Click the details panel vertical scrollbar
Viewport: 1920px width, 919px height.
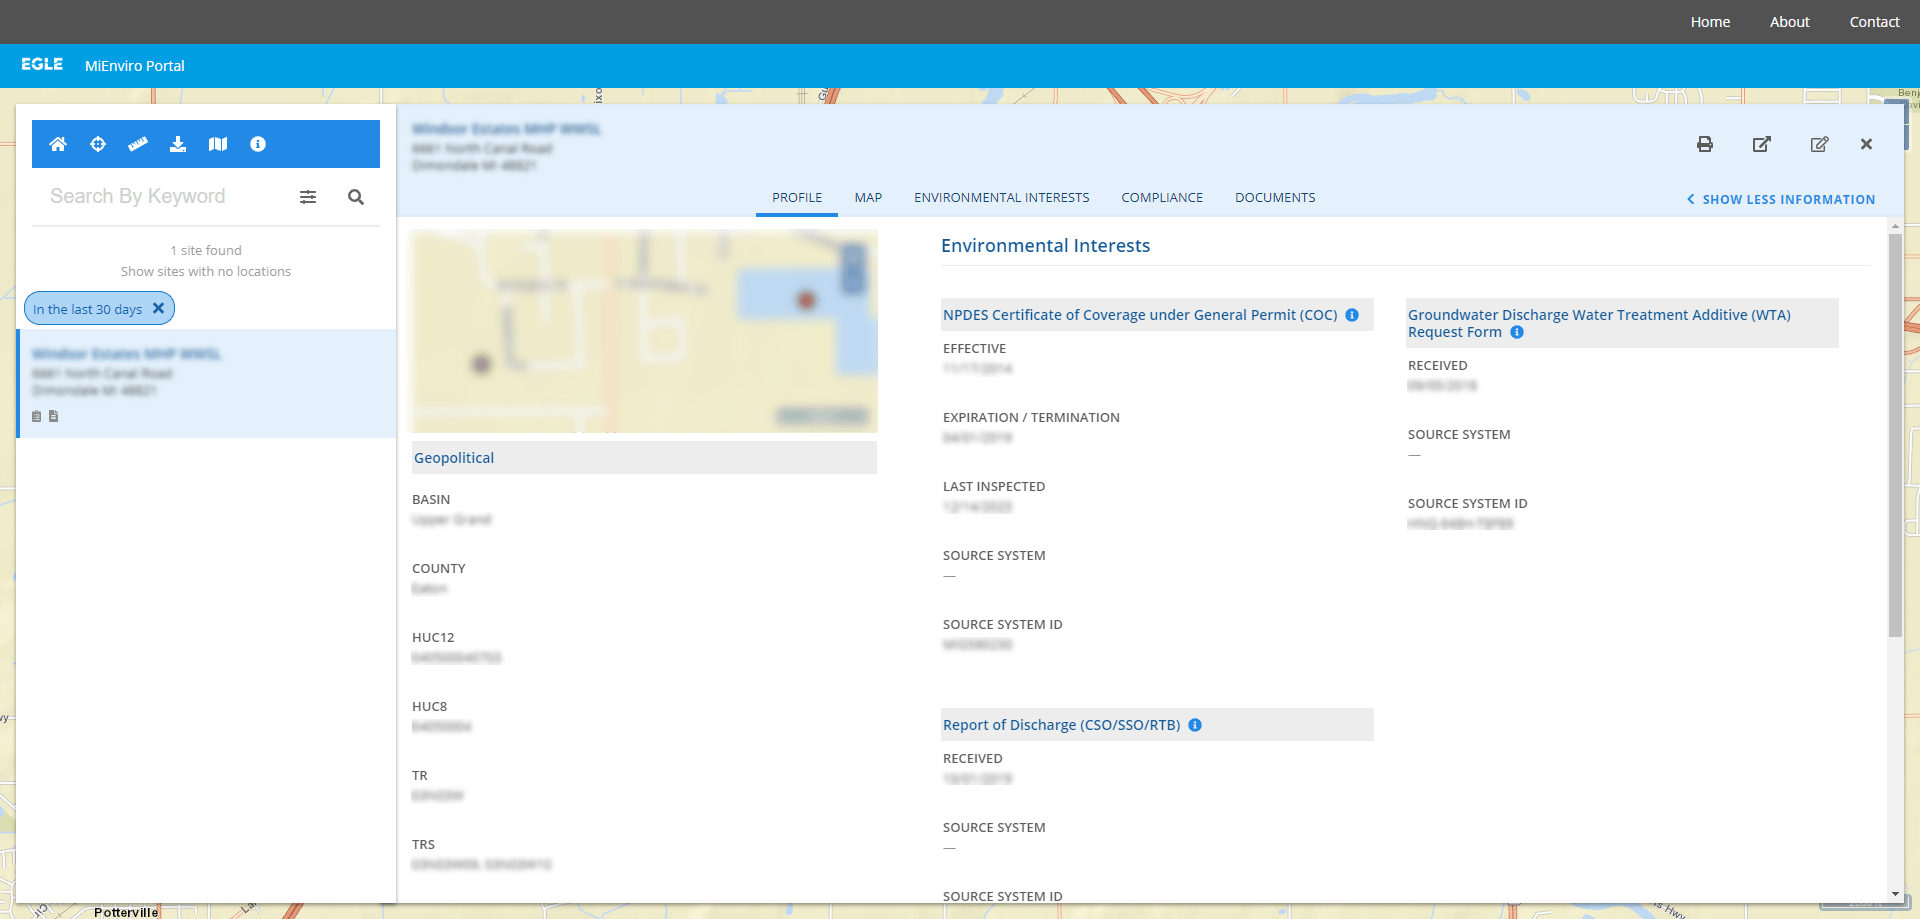[x=1895, y=435]
